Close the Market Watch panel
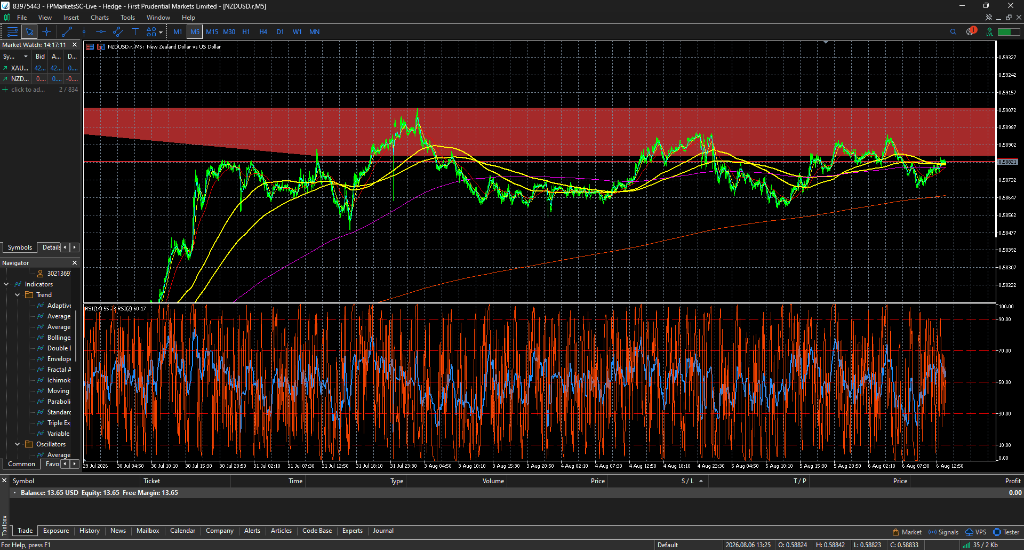 tap(74, 45)
